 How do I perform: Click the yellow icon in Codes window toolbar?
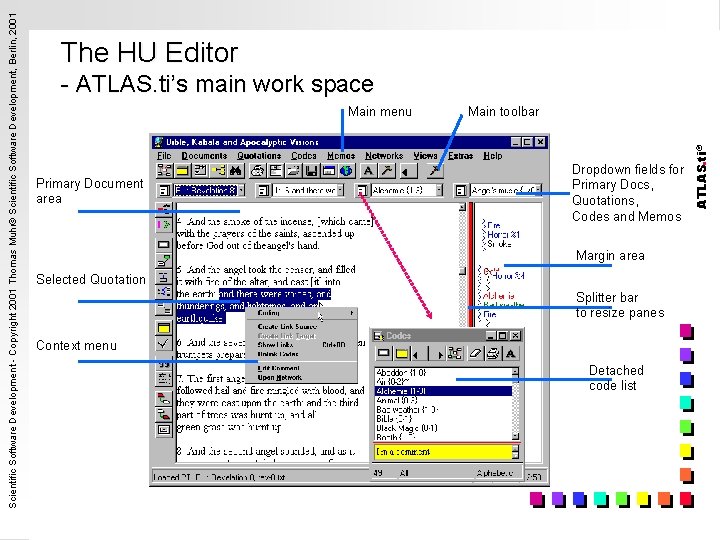point(401,353)
